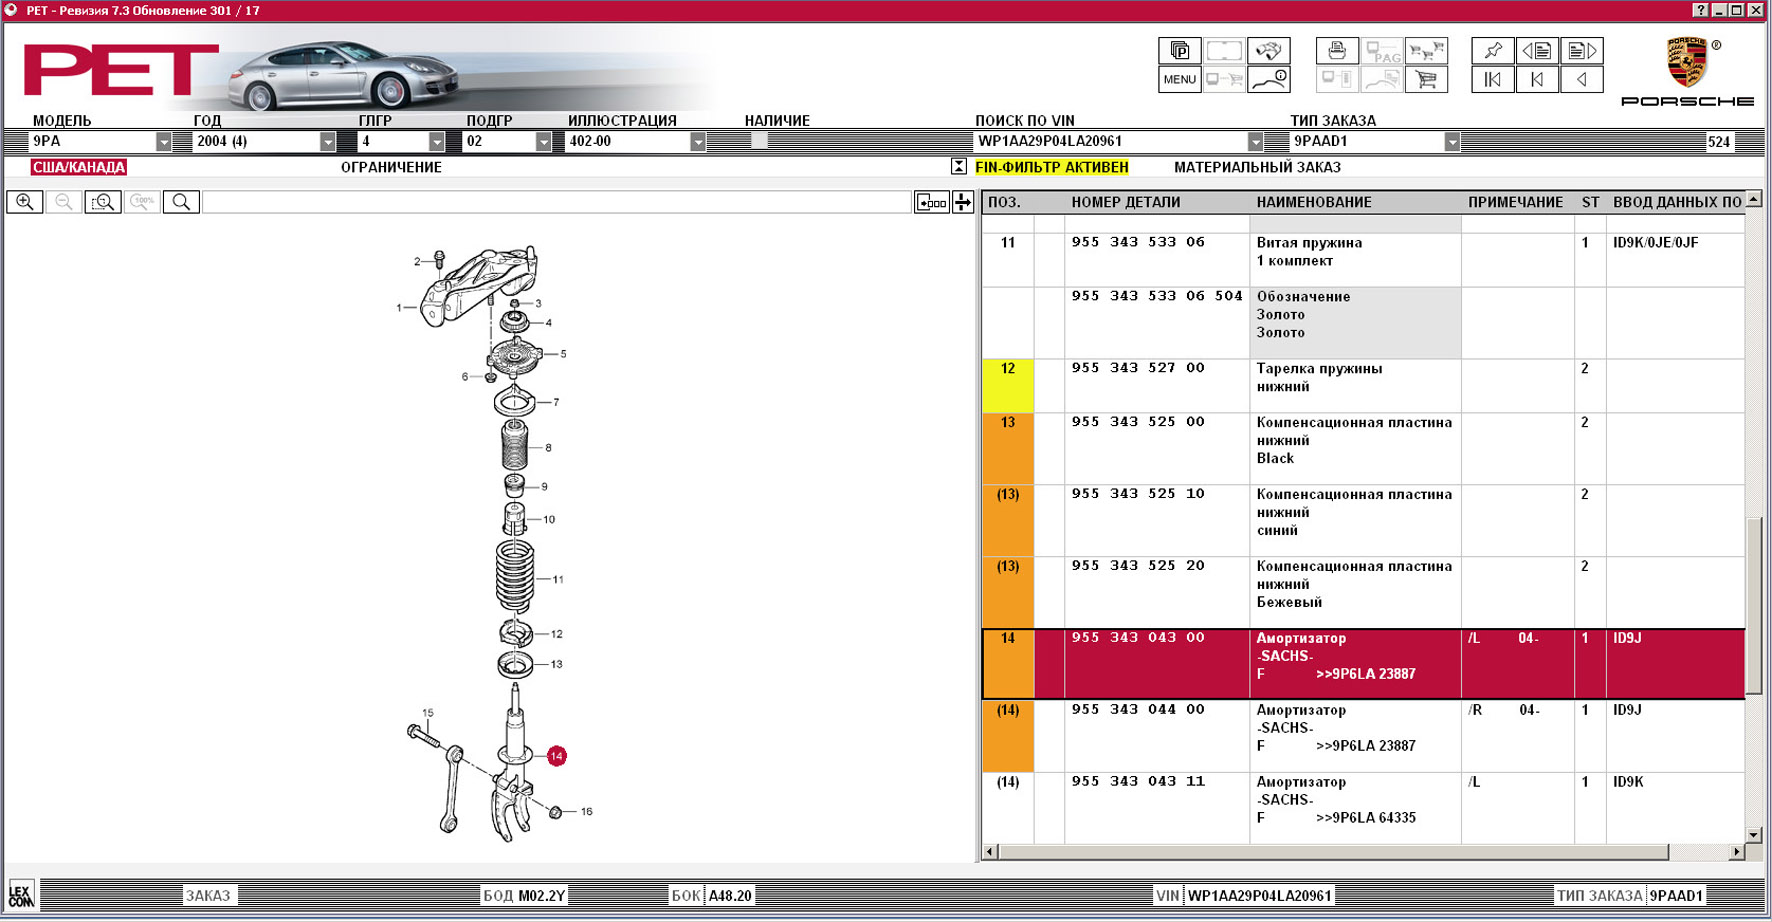Expand the МОДЕЛЬ dropdown

point(163,142)
